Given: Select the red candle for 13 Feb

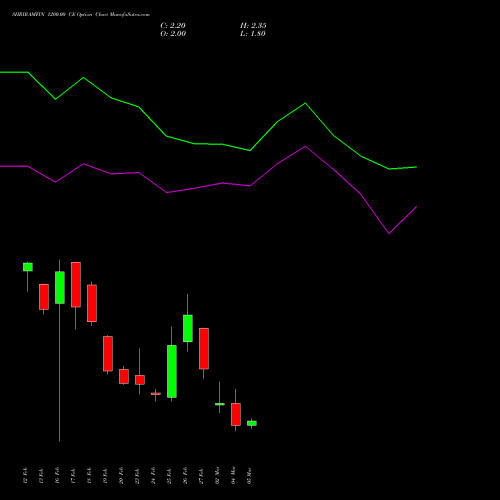Looking at the screenshot, I should coord(44,297).
